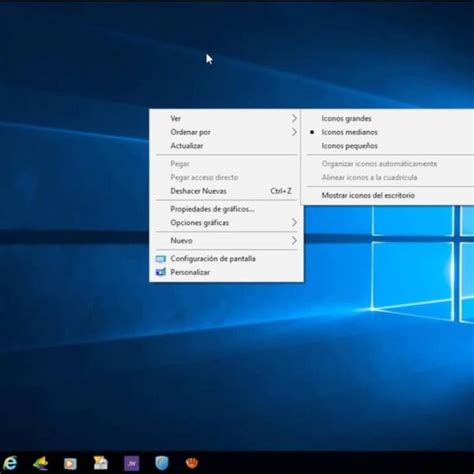Open the purple JW taskbar icon
Viewport: 474px width, 474px height.
pos(132,463)
